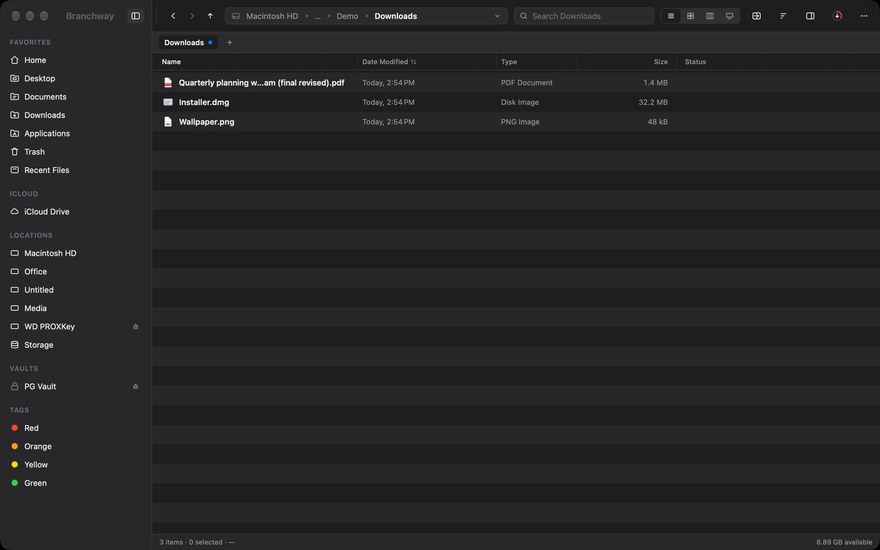The width and height of the screenshot is (880, 550).
Task: Click the Installer.dmg disk image icon
Action: (x=168, y=102)
